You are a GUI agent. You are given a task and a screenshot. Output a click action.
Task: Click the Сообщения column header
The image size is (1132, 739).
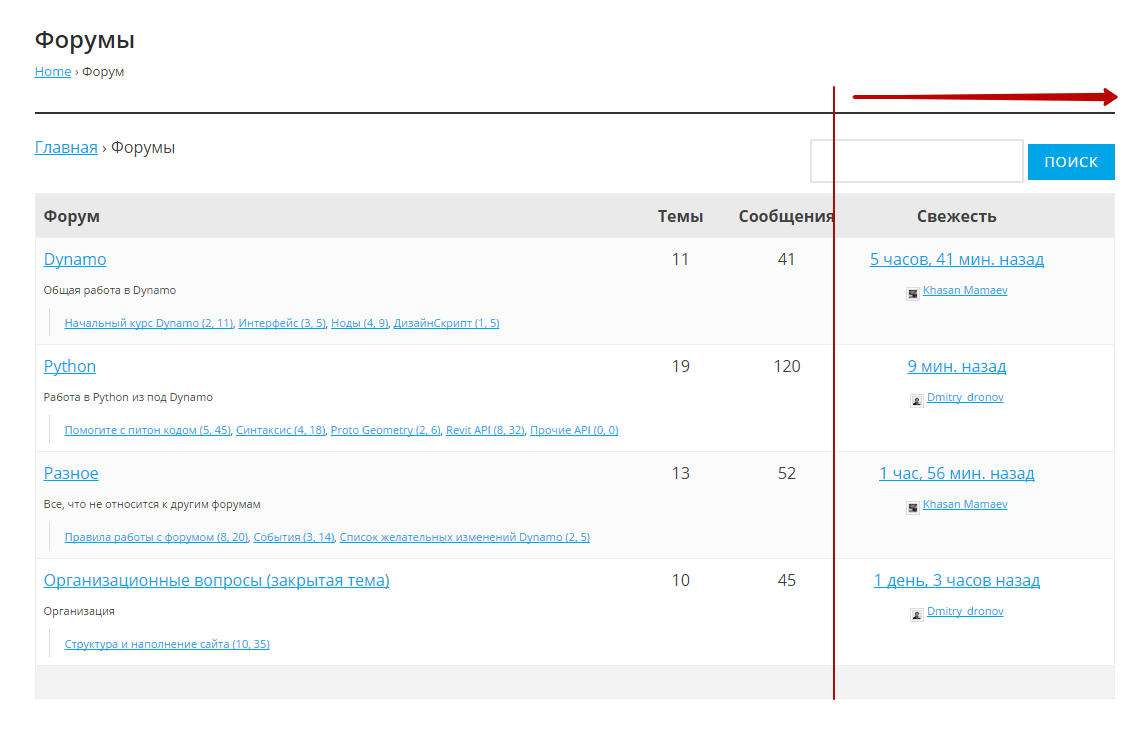tap(786, 217)
